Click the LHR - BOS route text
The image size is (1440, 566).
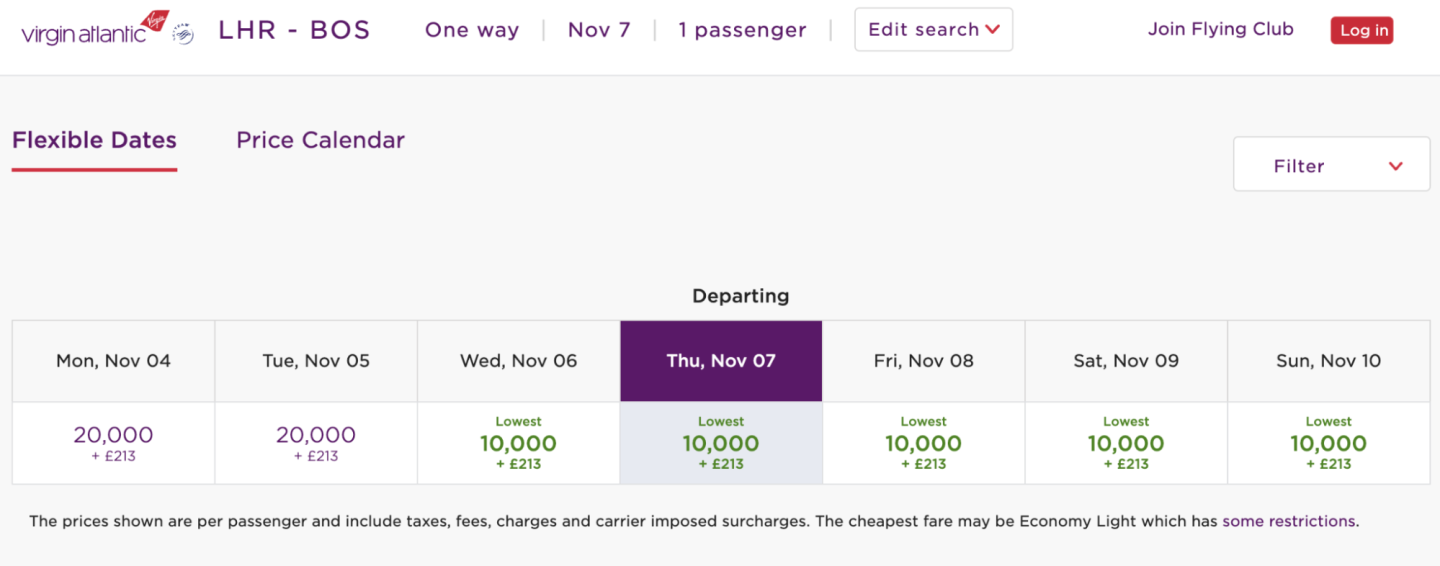pos(294,30)
